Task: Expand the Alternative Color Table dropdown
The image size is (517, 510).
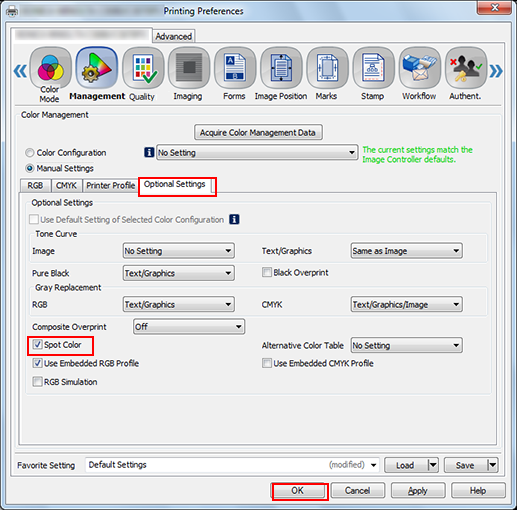Action: pyautogui.click(x=406, y=345)
